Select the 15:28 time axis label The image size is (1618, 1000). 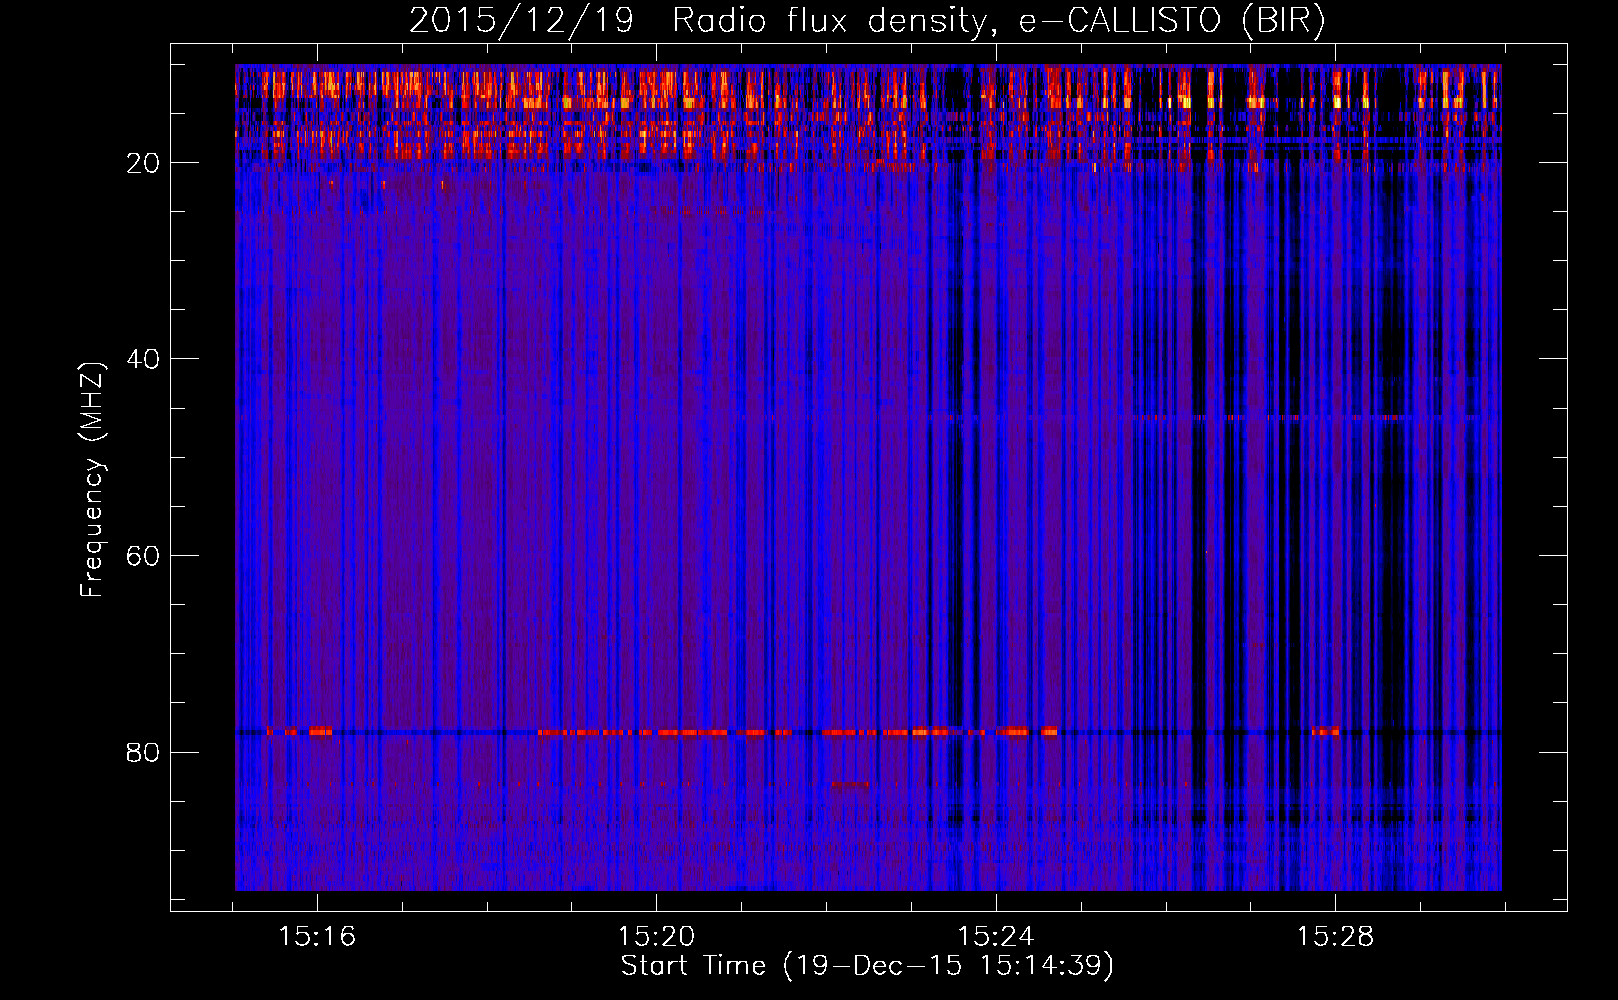tap(1335, 937)
